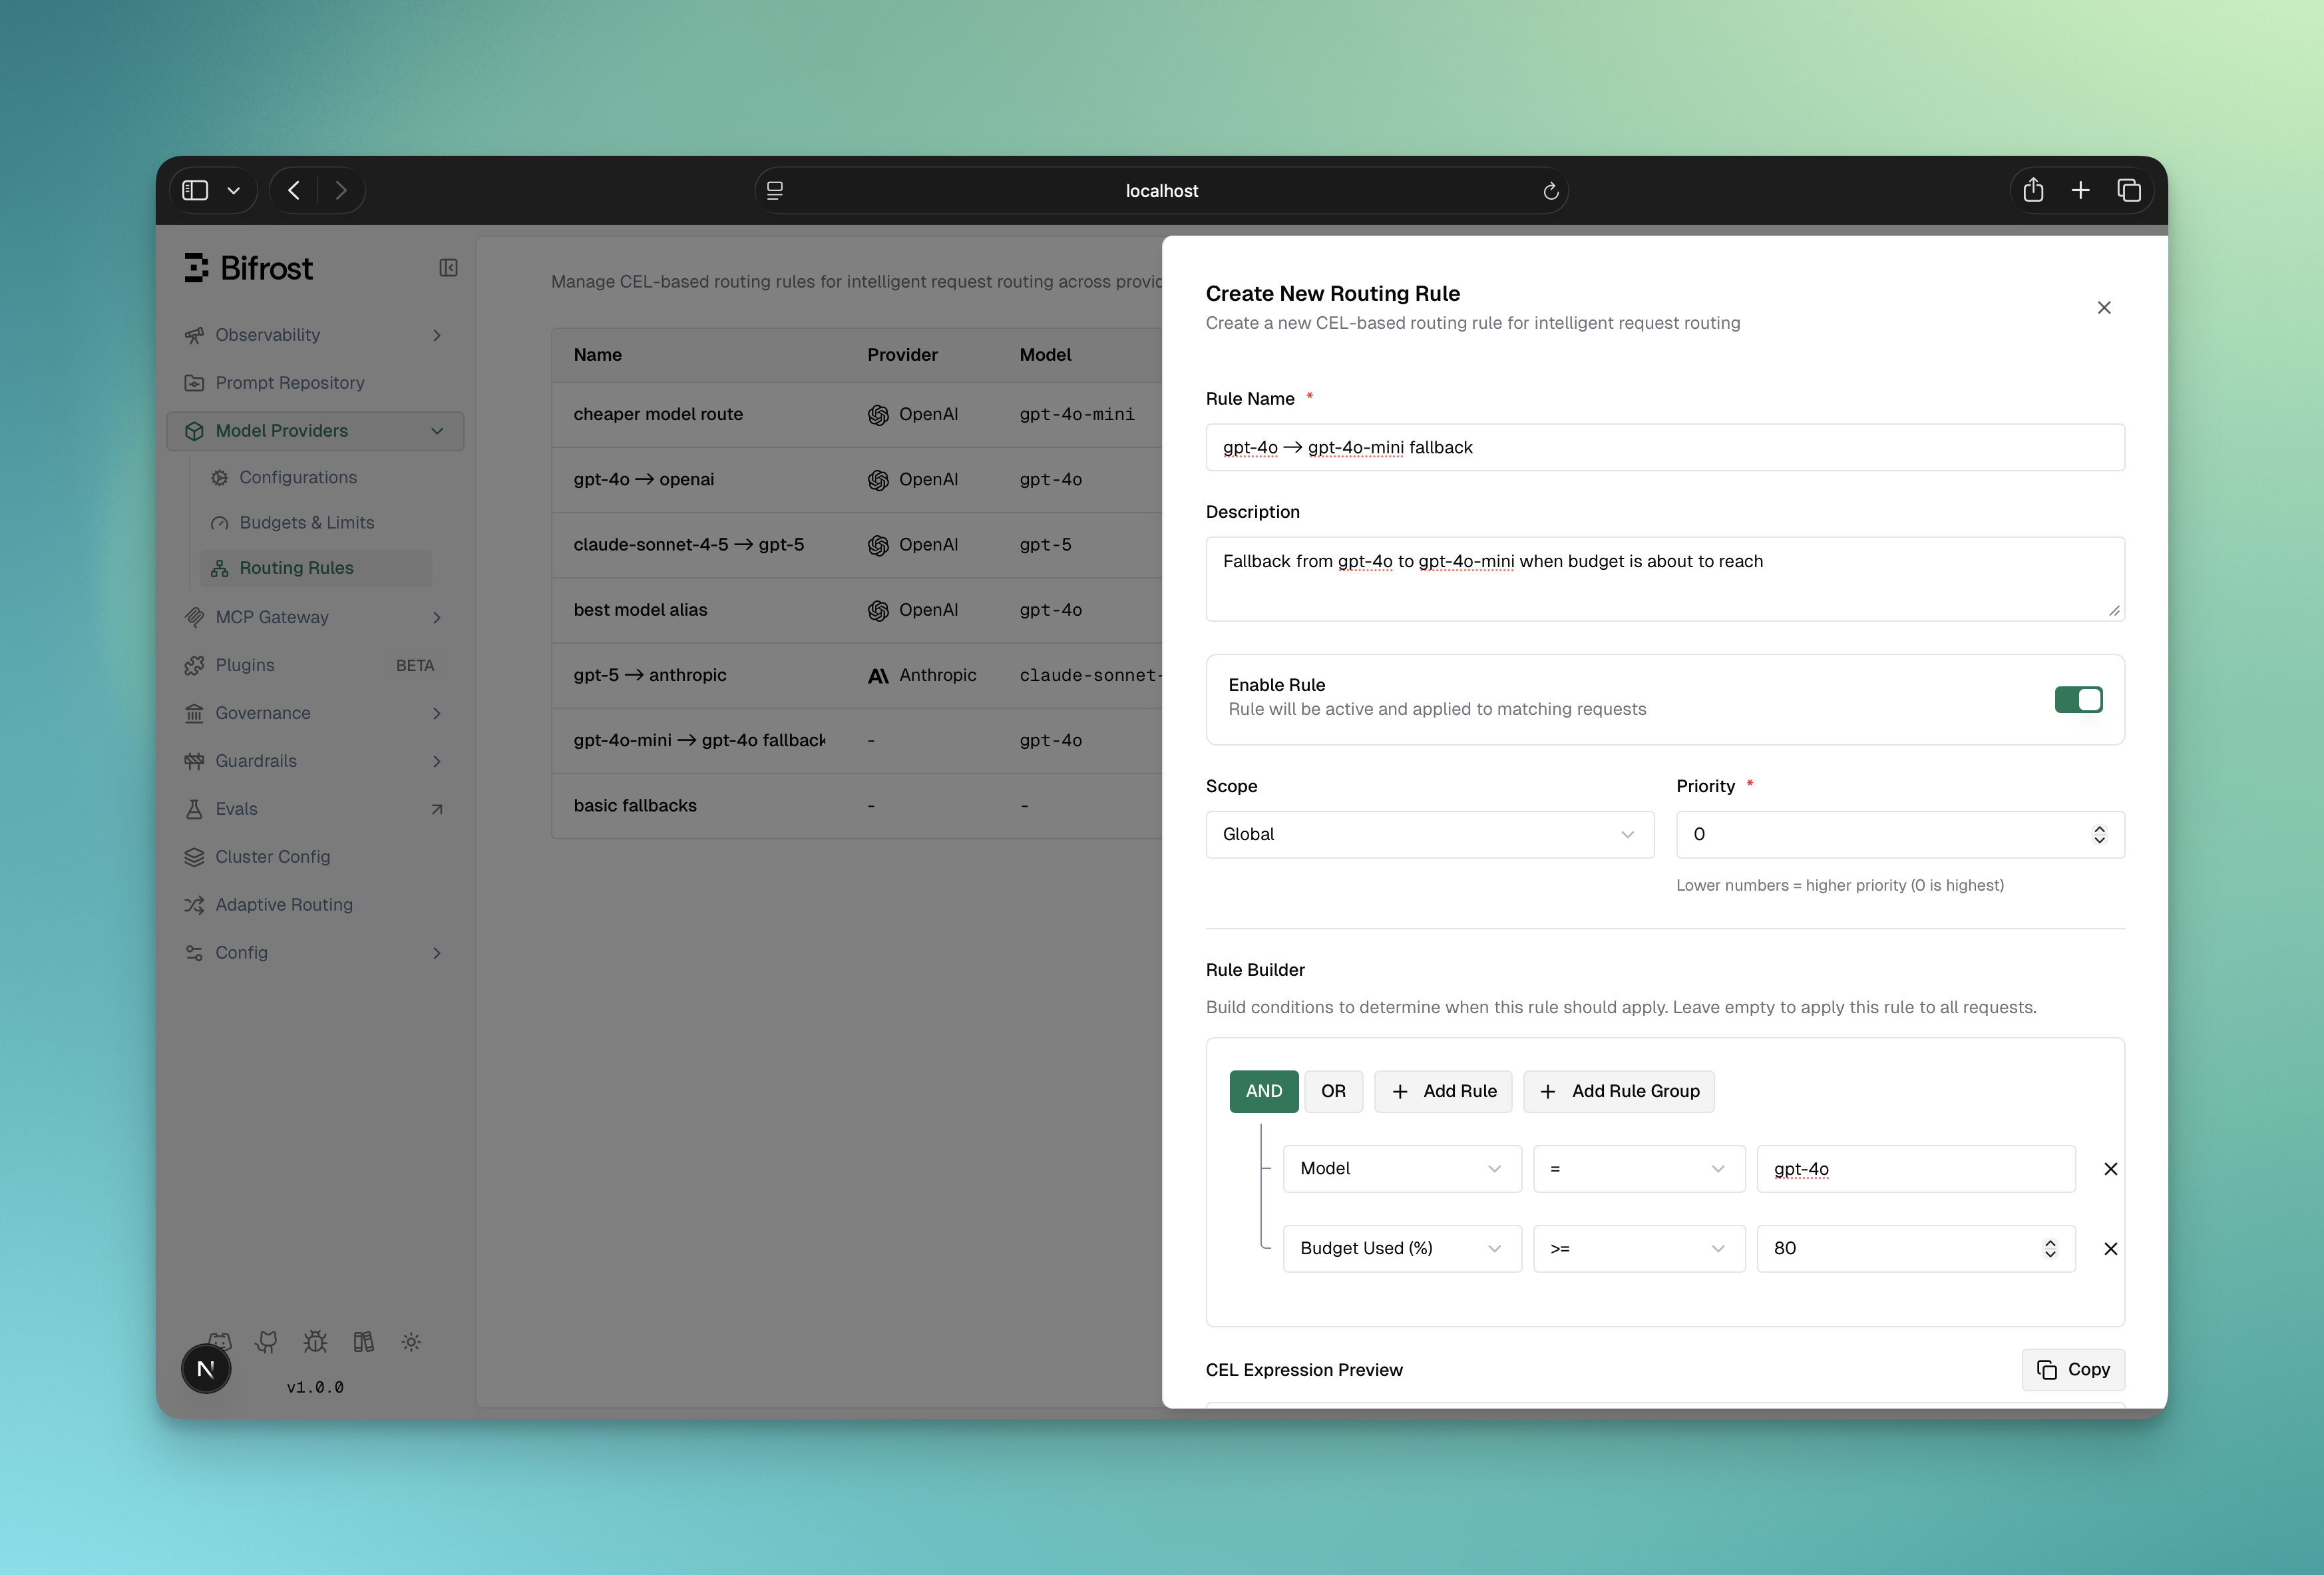Image resolution: width=2324 pixels, height=1575 pixels.
Task: Open the >= operator dropdown
Action: click(1638, 1249)
